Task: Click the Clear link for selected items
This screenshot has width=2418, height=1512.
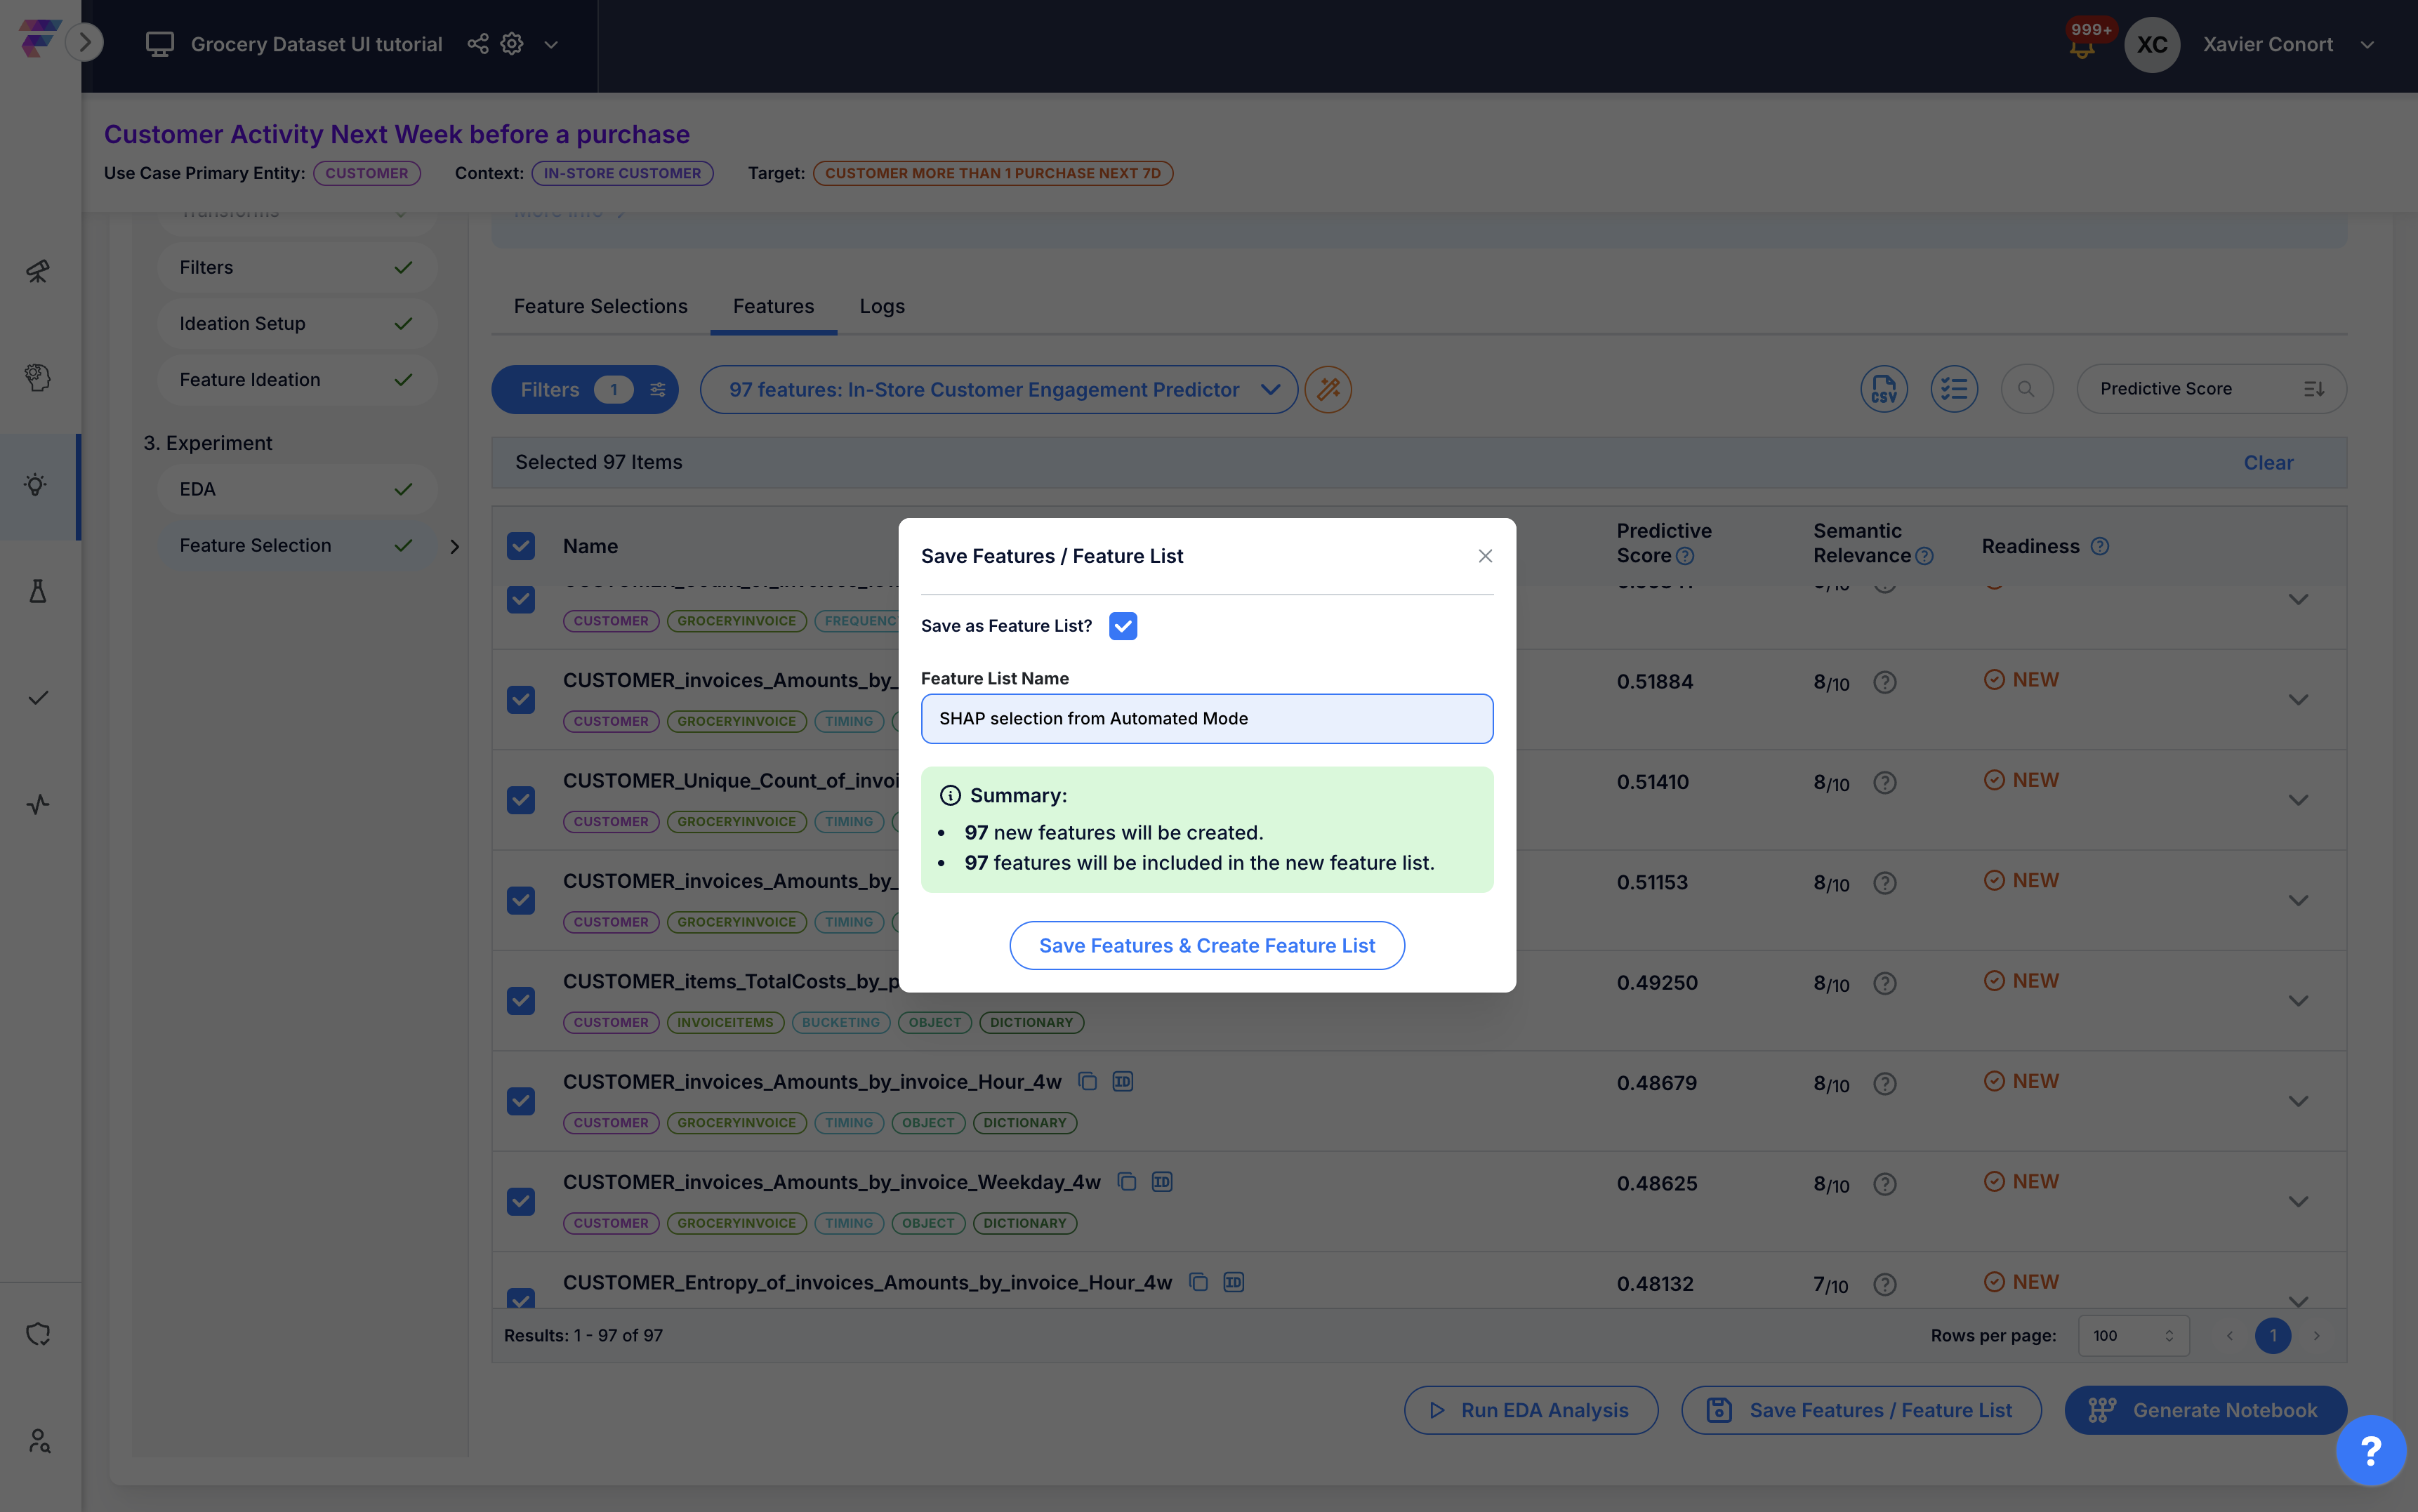Action: [2268, 462]
